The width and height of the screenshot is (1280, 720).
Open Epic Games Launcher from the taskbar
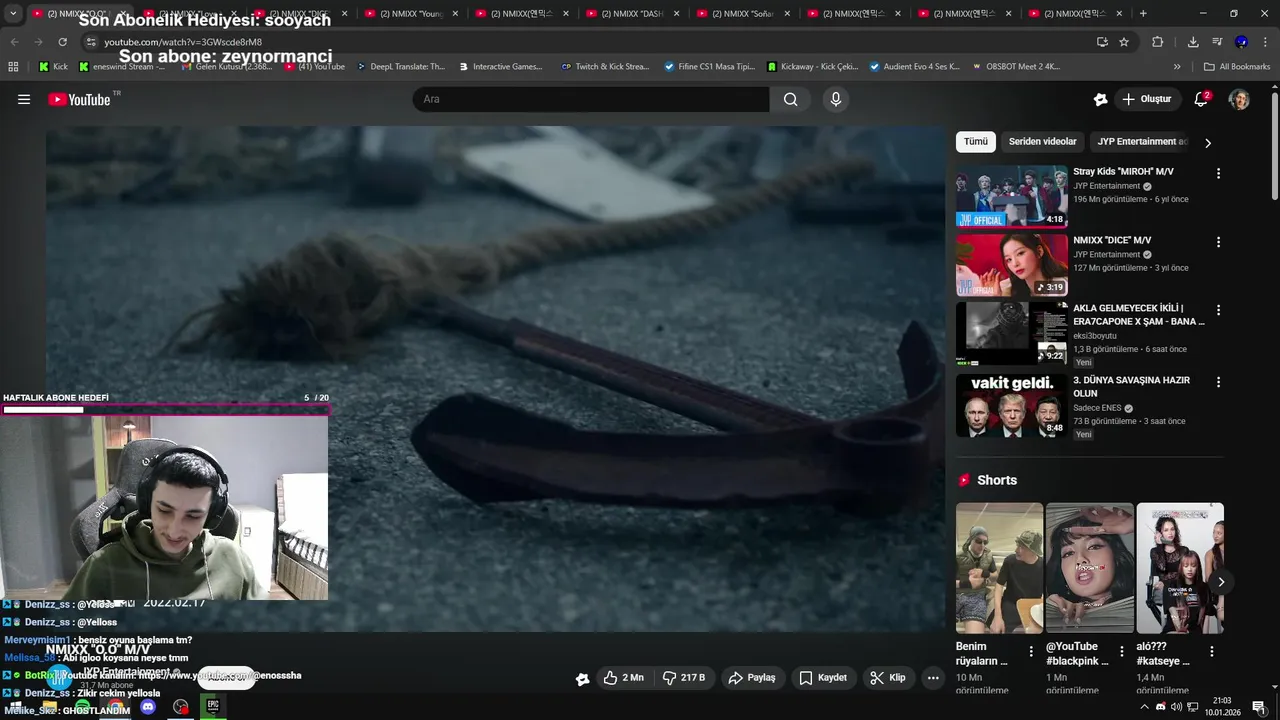pyautogui.click(x=213, y=707)
